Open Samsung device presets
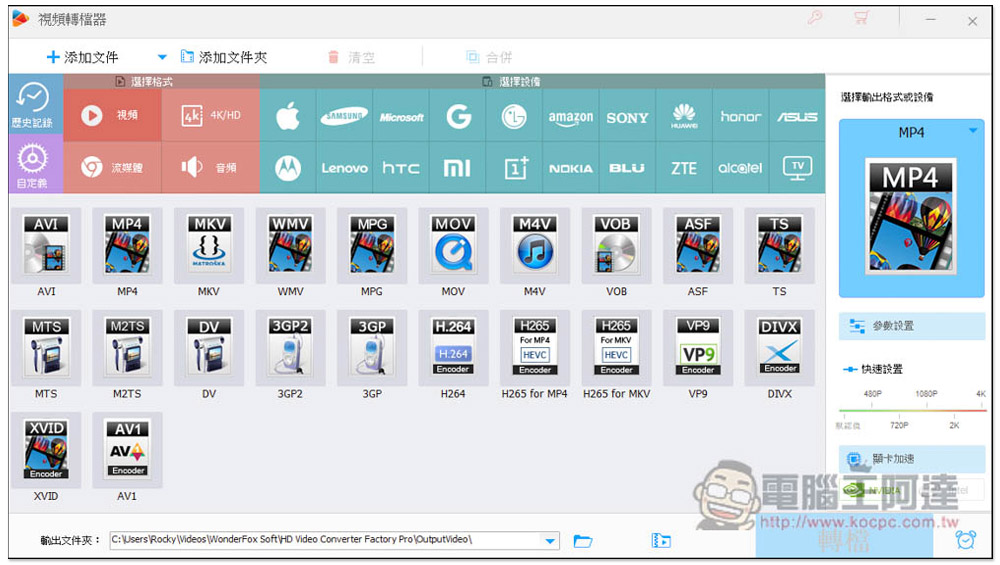Screen dimensions: 1000x565 [x=344, y=116]
